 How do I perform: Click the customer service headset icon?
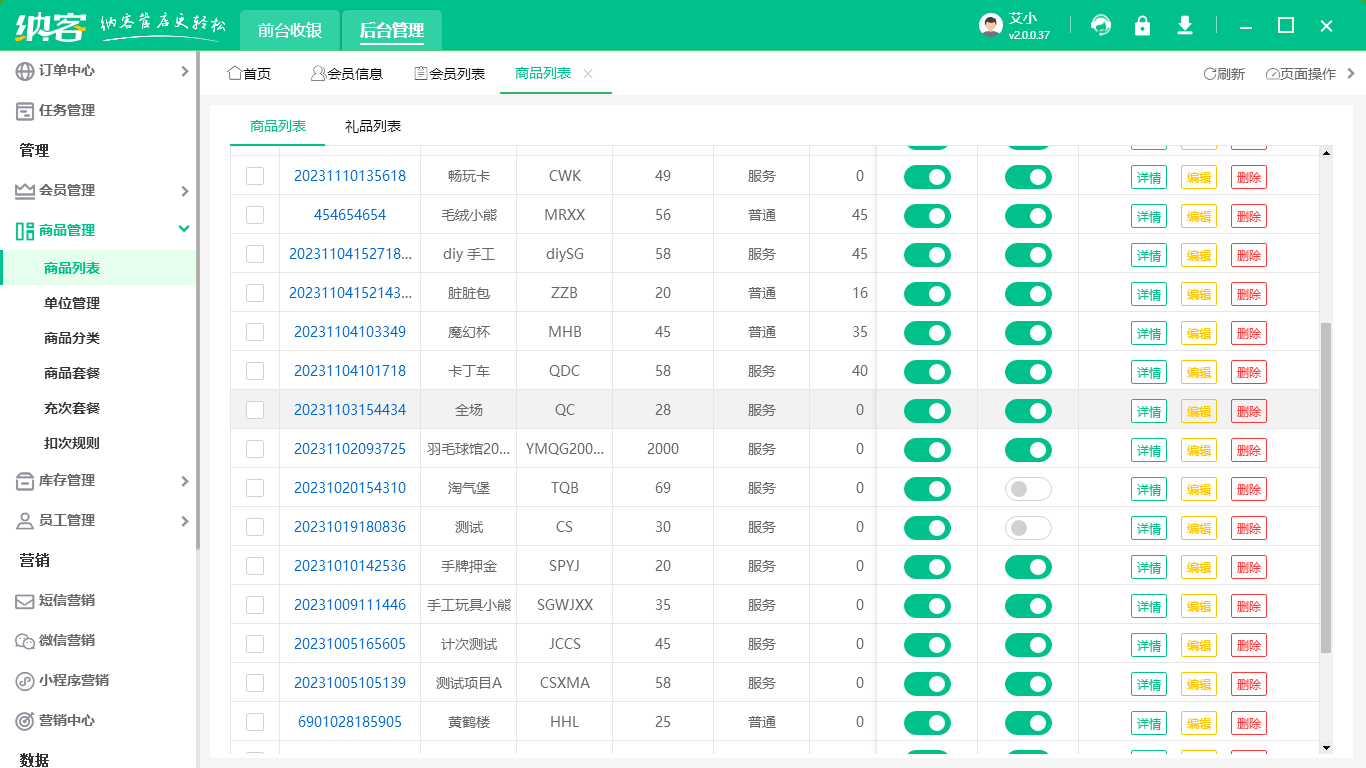1101,26
